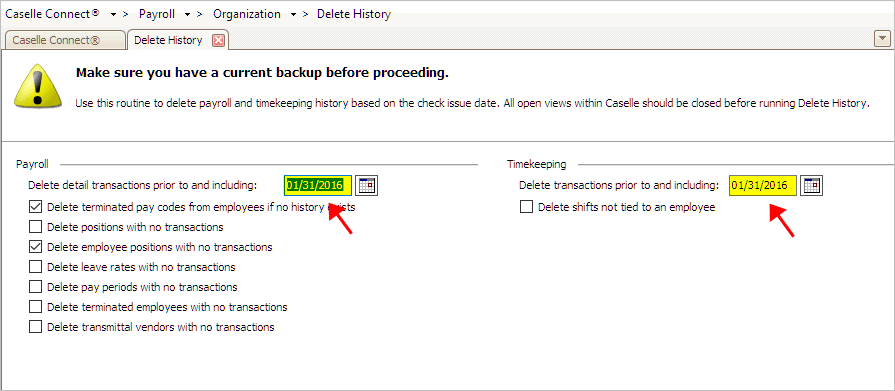895x391 pixels.
Task: Uncheck Delete terminated pay codes from employees
Action: coord(35,207)
